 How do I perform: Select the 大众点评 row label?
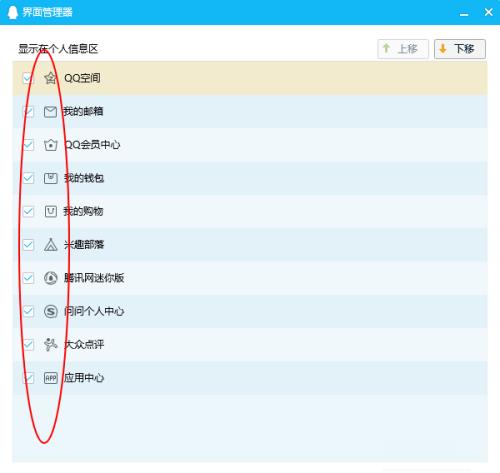pyautogui.click(x=84, y=344)
